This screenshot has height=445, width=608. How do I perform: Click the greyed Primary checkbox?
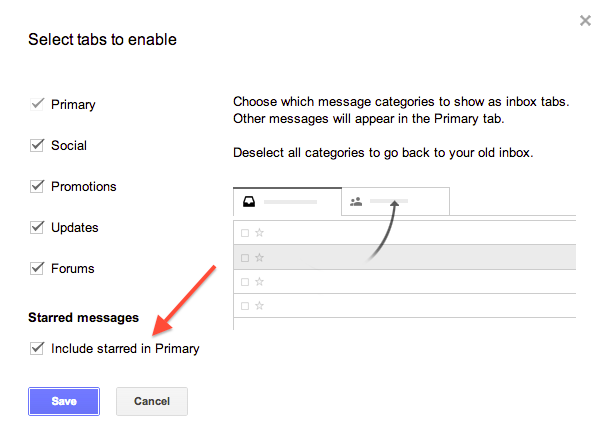pyautogui.click(x=37, y=104)
